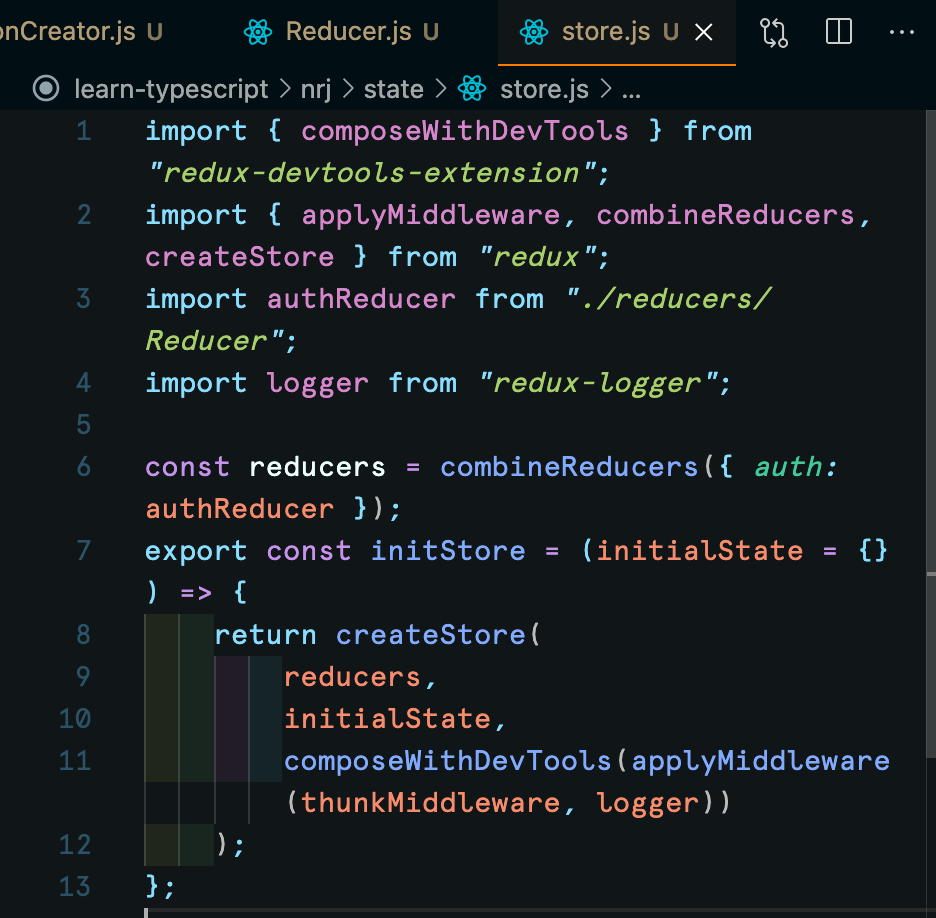Open the More Actions ellipsis menu
This screenshot has height=918, width=936.
[901, 32]
